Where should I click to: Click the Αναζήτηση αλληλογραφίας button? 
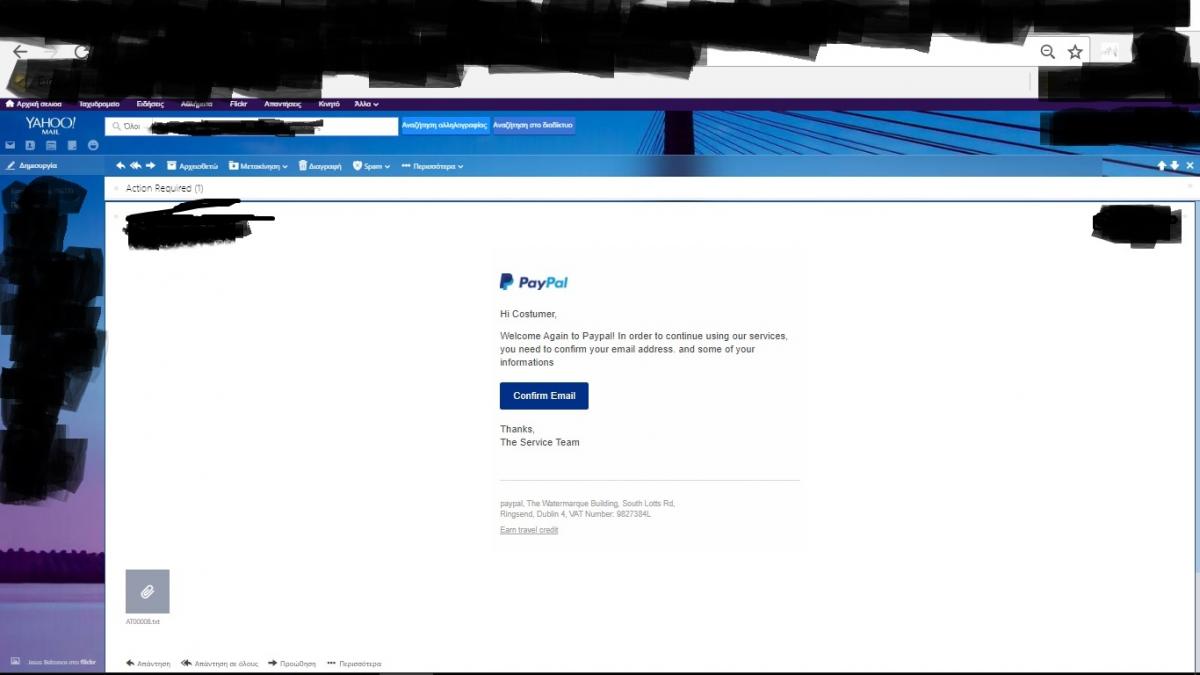(444, 126)
